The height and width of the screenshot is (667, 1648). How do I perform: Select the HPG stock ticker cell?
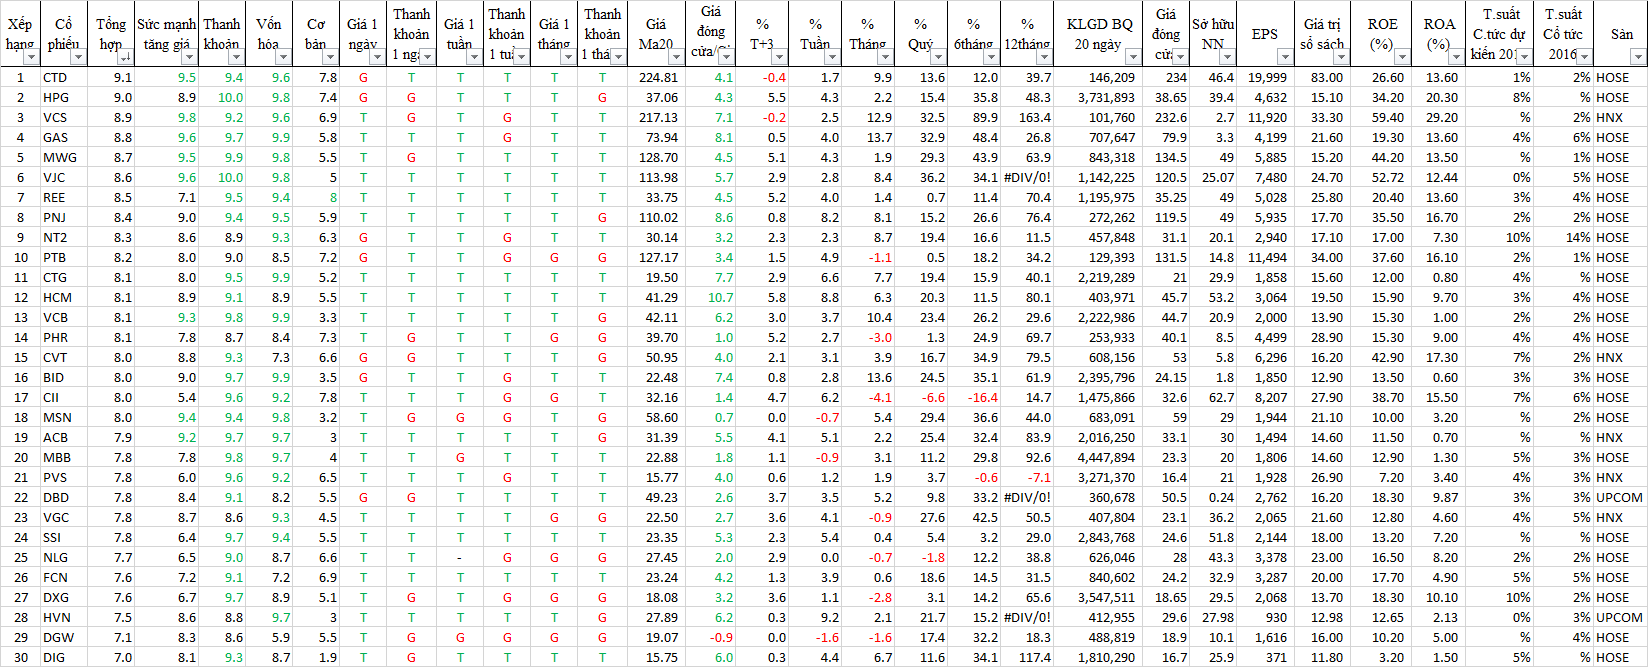65,97
